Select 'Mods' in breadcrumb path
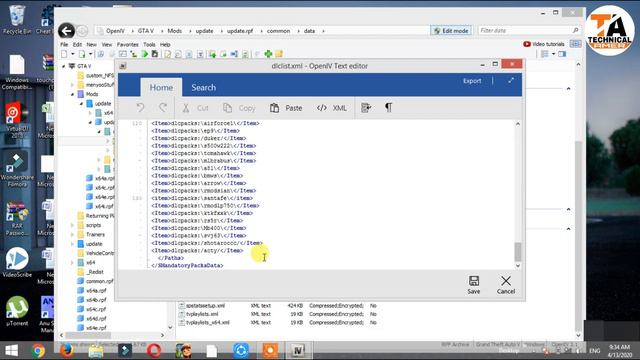The height and width of the screenshot is (360, 640). 174,31
